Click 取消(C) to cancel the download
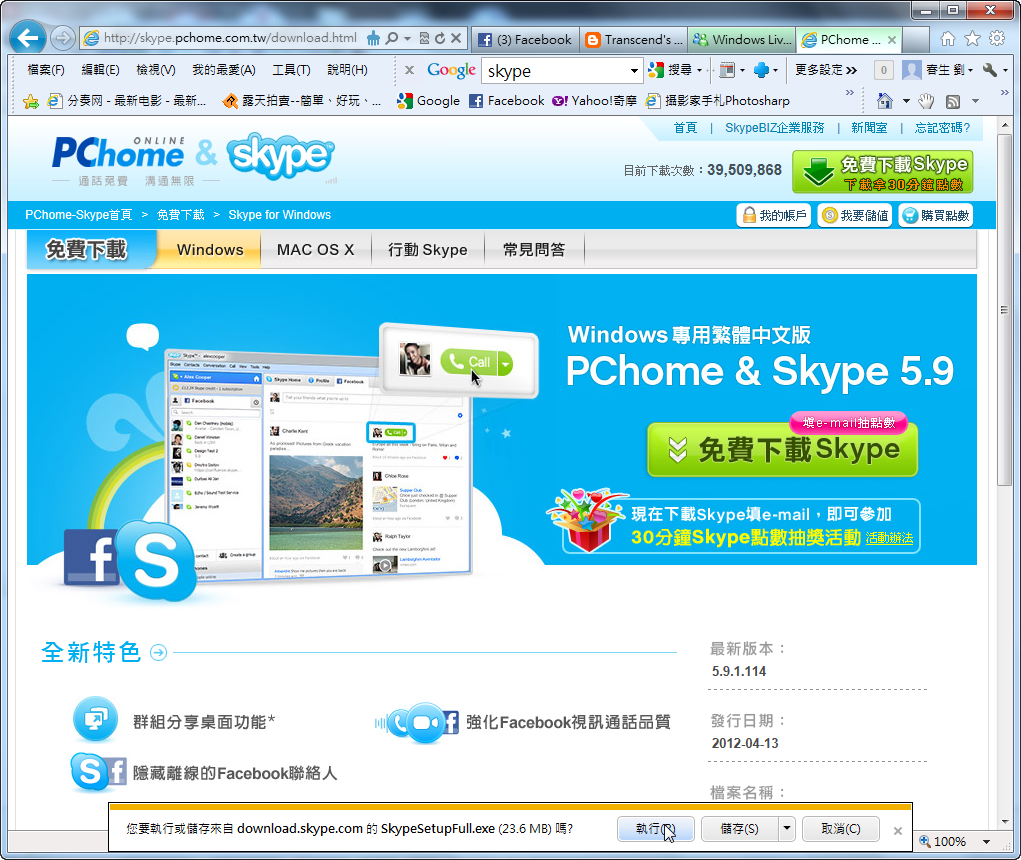 pyautogui.click(x=841, y=829)
